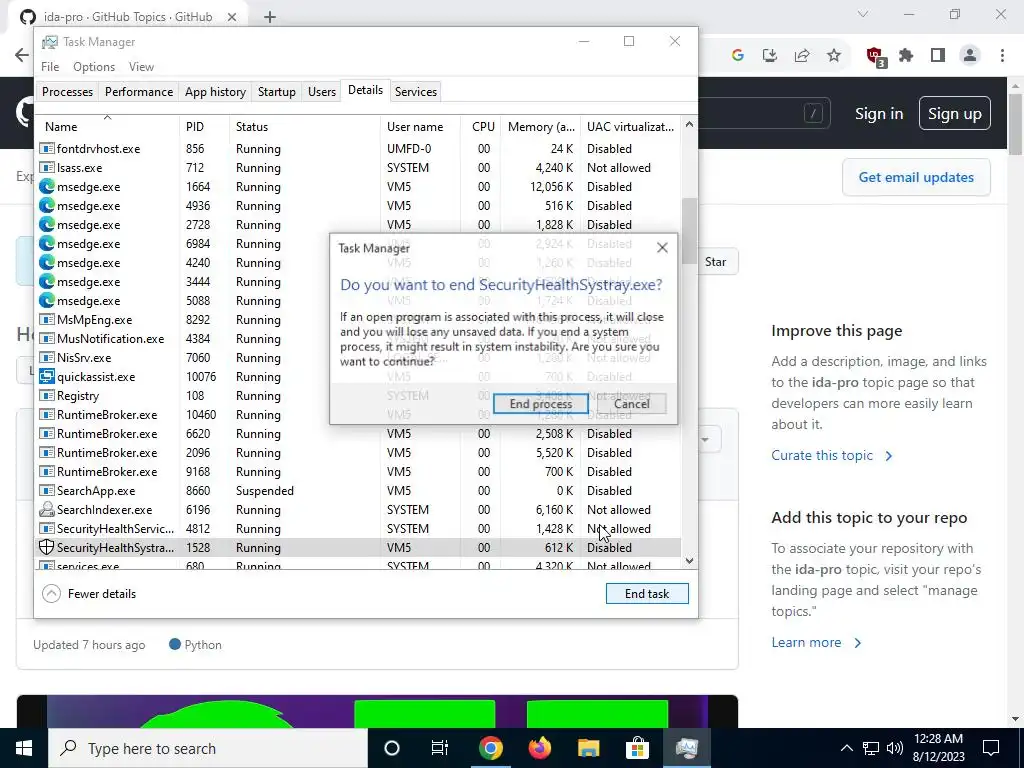Screen dimensions: 1024x768
Task: Select msedge.exe with PID 6984
Action: tap(183, 244)
